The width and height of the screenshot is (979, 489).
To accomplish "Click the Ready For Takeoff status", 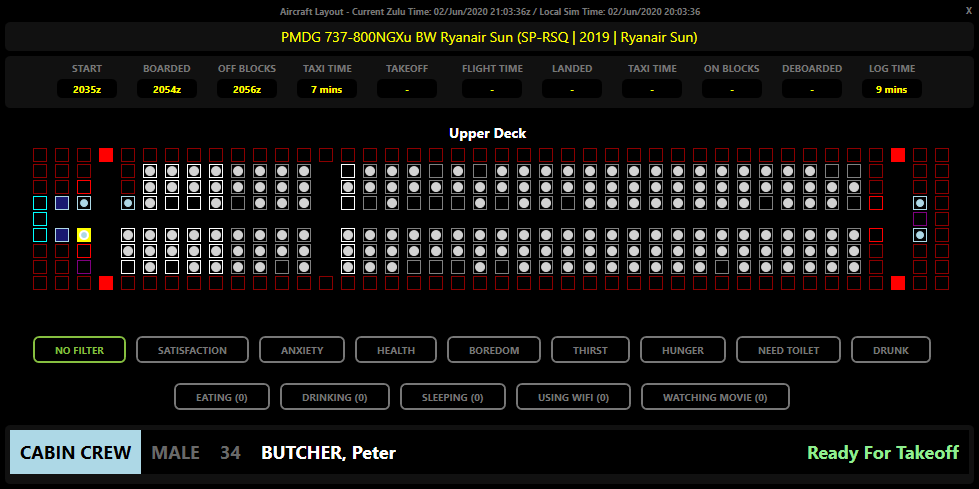I will tap(883, 452).
